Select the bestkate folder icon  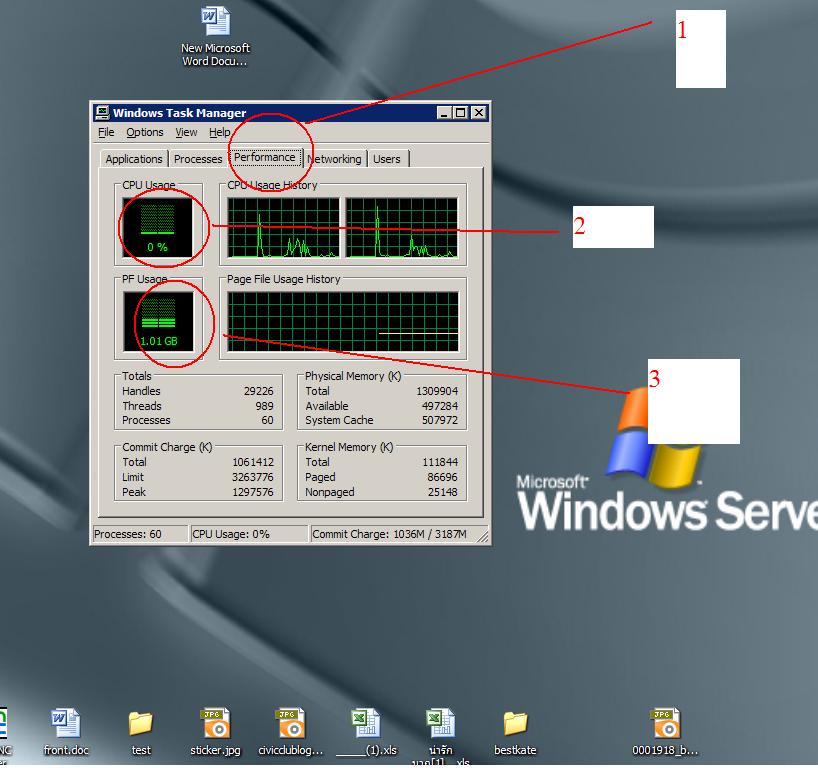(515, 724)
